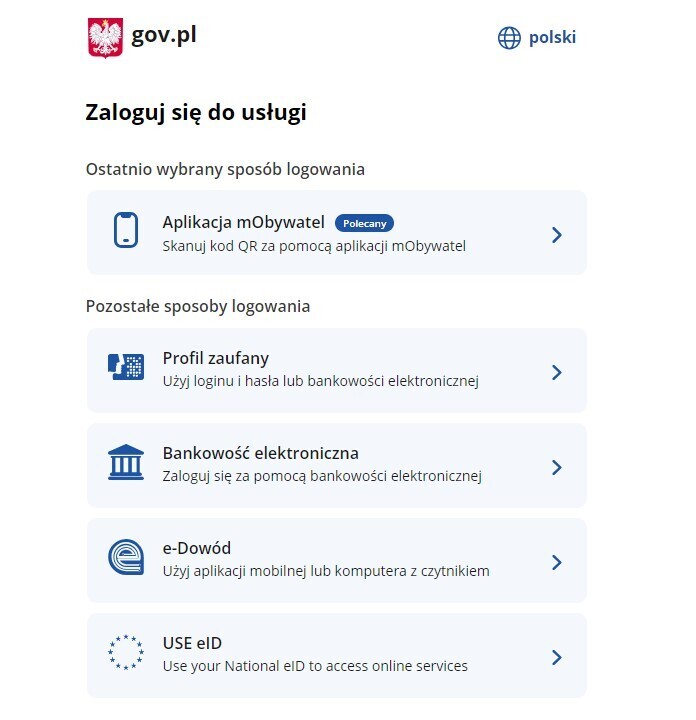The height and width of the screenshot is (720, 696).
Task: Click the Profil zaufany icon
Action: click(x=126, y=366)
